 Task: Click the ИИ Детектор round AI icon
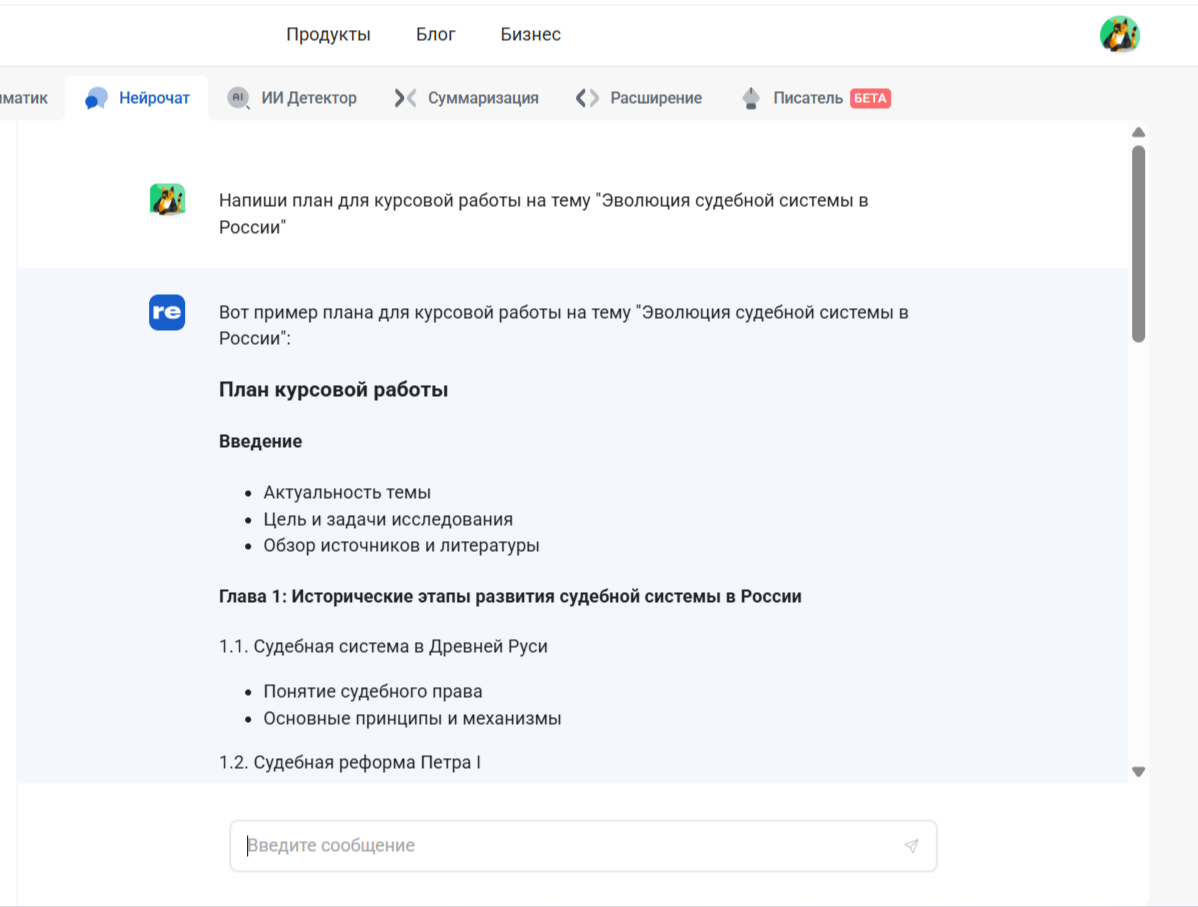(x=238, y=98)
